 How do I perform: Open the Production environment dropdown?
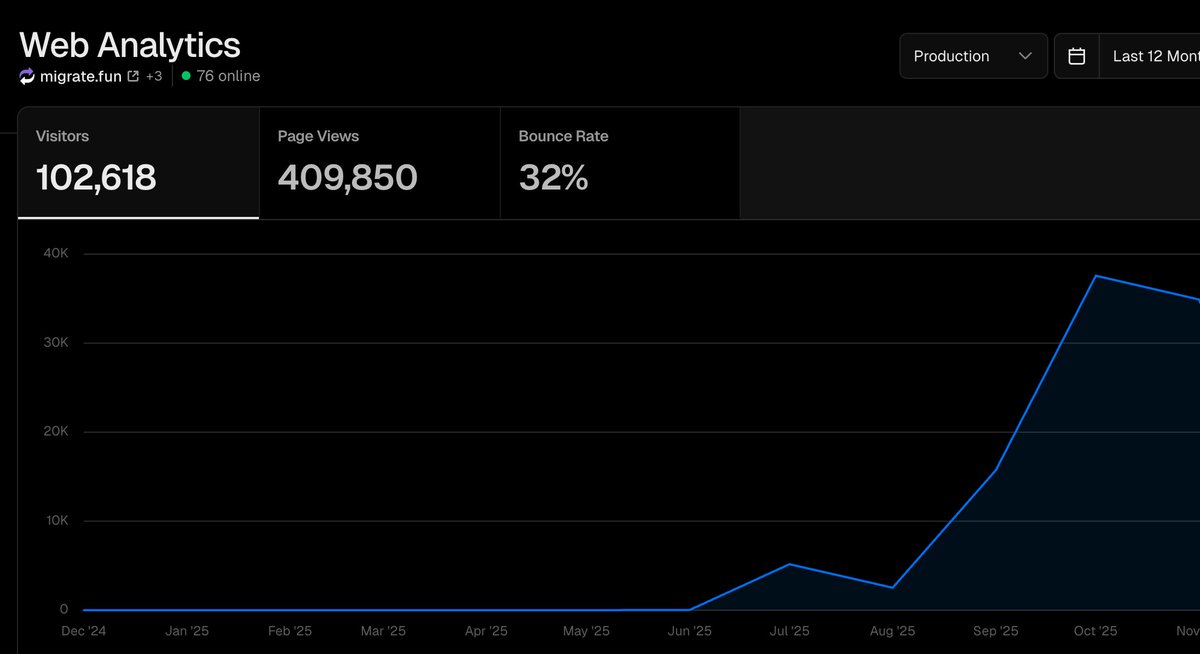[x=973, y=56]
